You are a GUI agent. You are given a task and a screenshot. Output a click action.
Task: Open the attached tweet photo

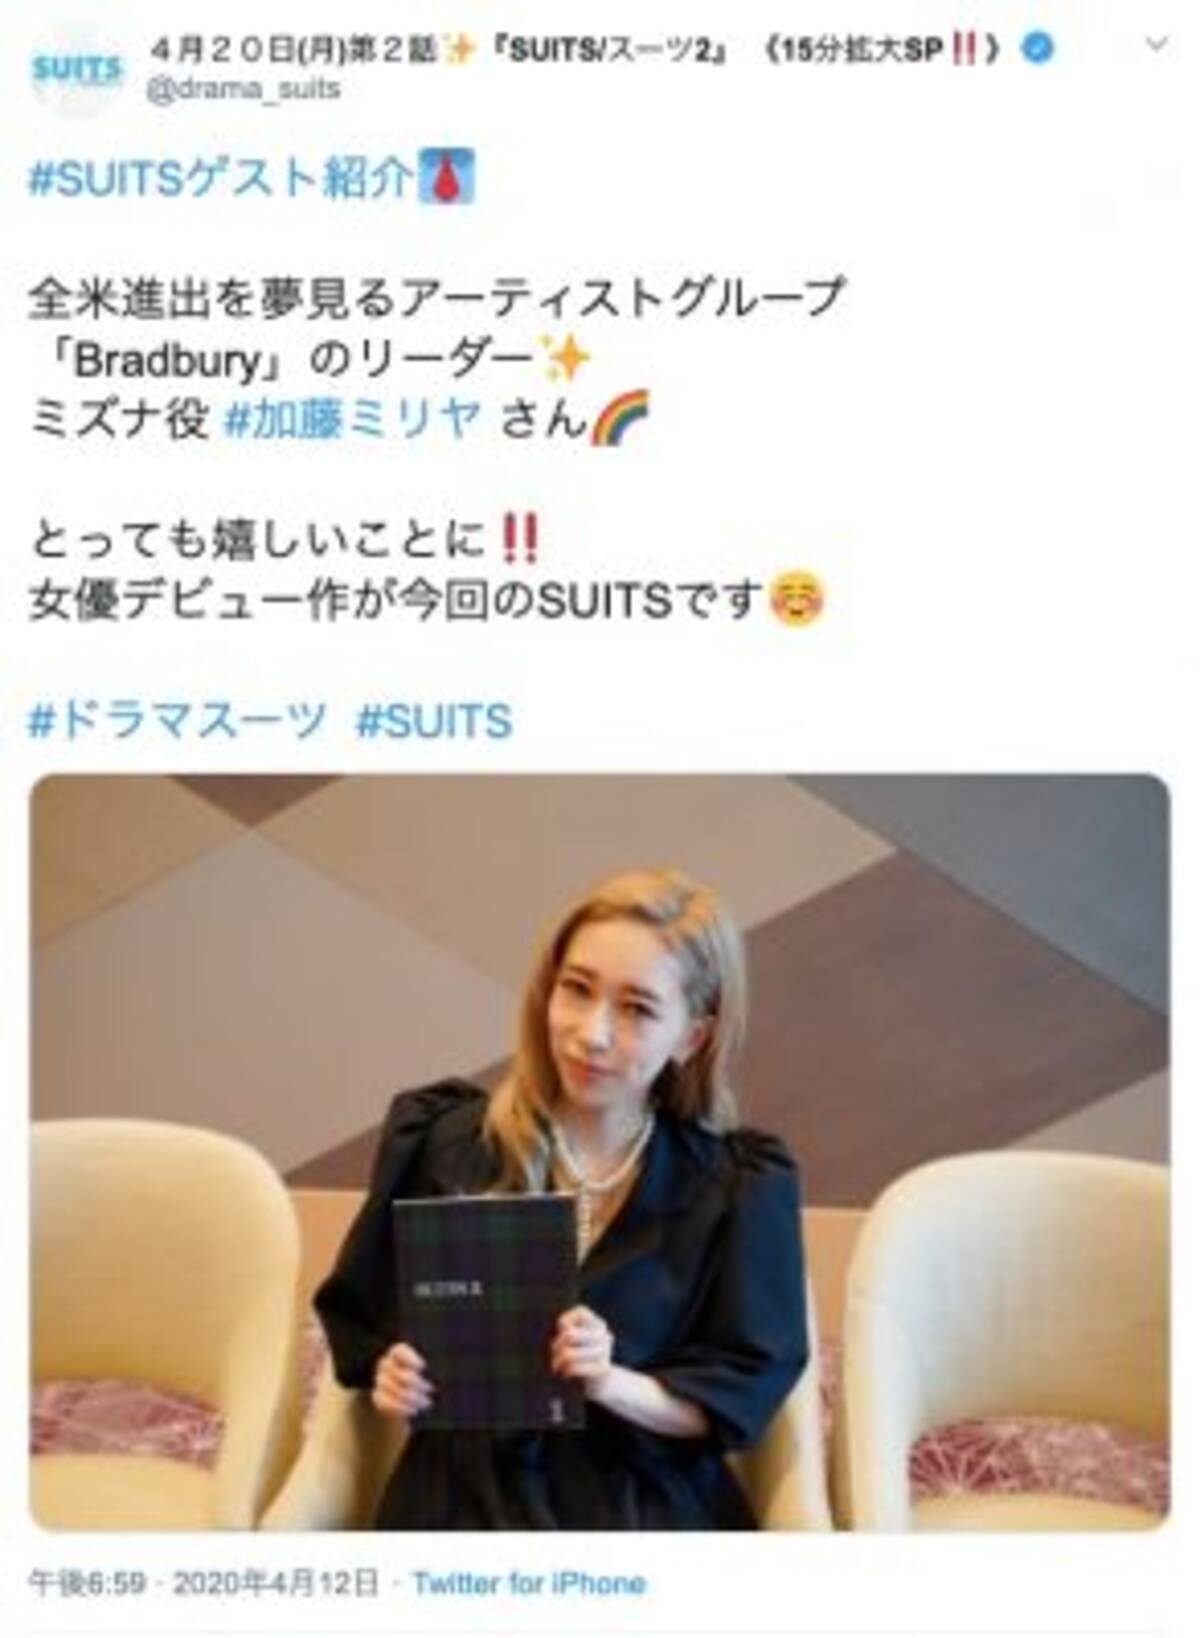click(x=600, y=1152)
